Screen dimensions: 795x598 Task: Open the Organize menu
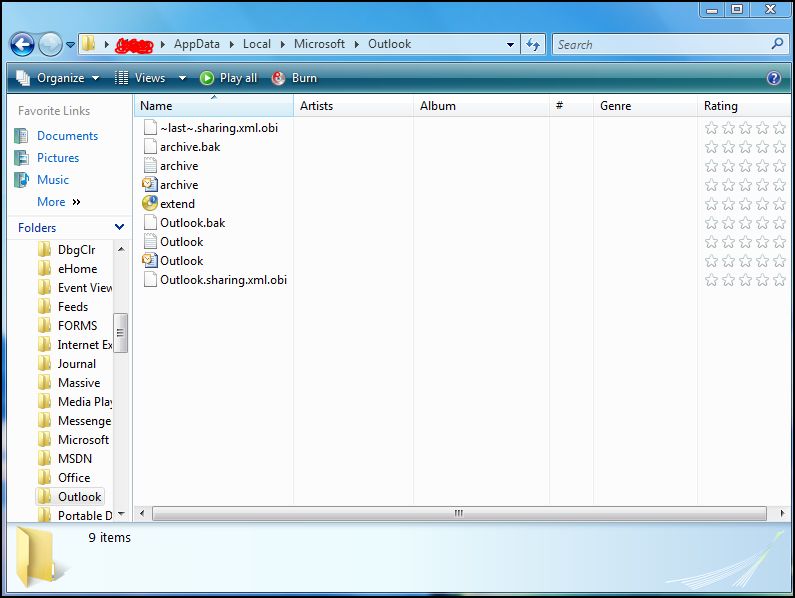tap(57, 78)
